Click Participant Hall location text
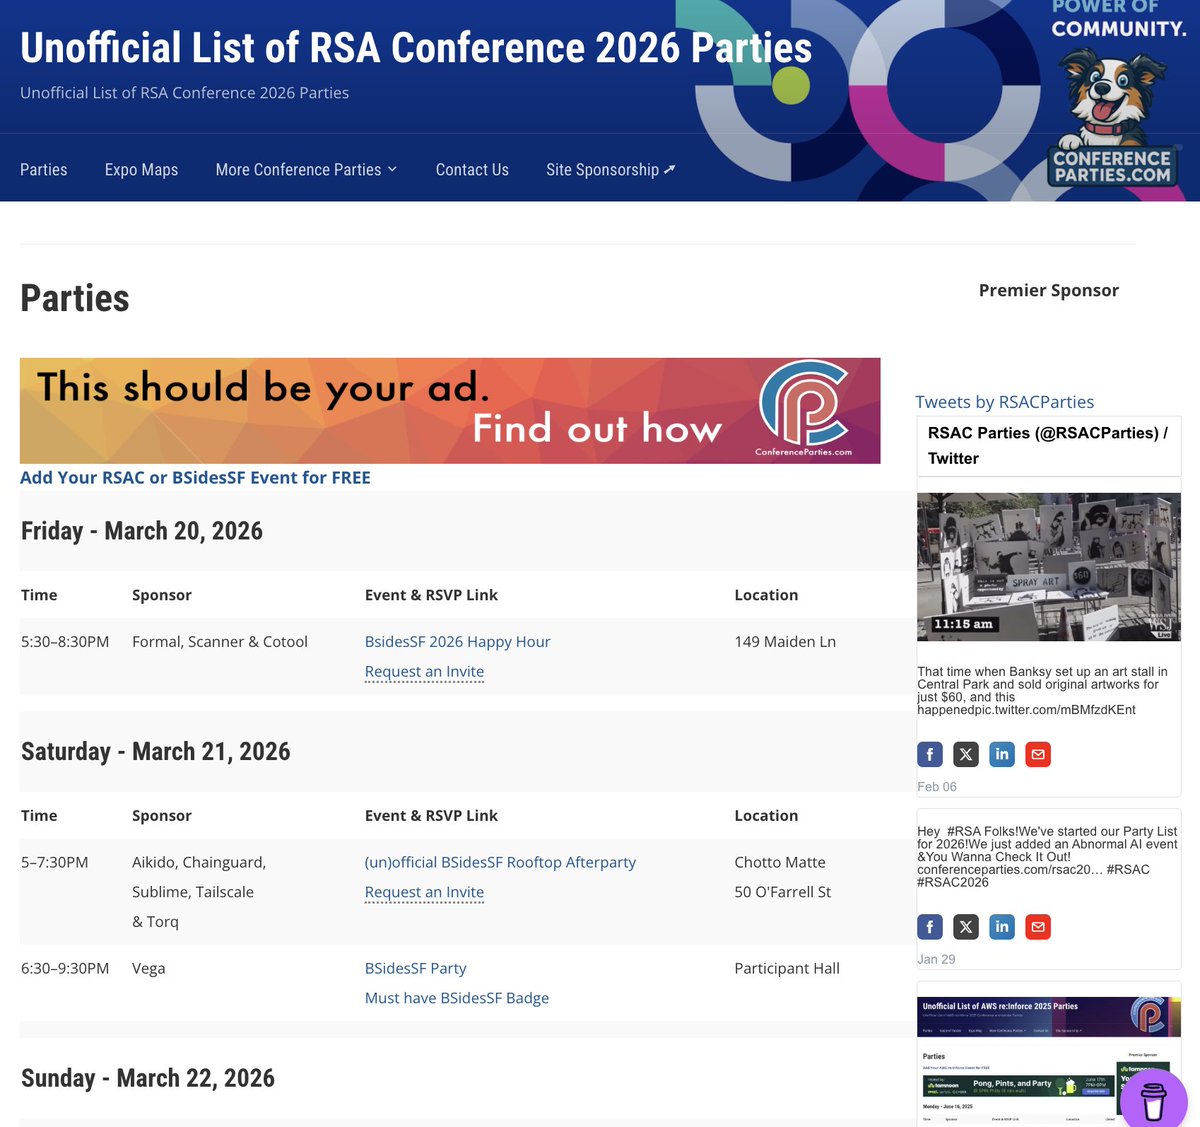The image size is (1200, 1127). pos(787,969)
